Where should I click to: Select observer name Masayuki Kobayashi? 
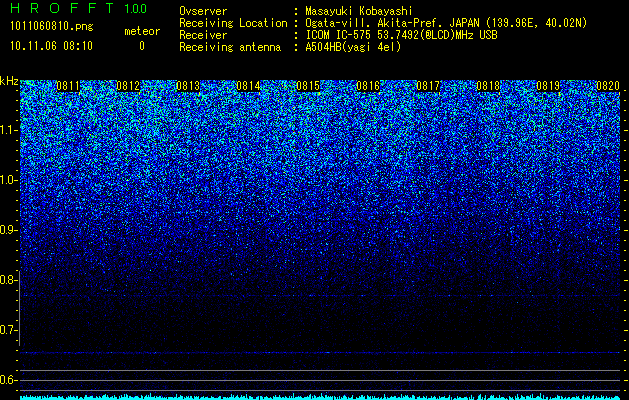[x=359, y=11]
